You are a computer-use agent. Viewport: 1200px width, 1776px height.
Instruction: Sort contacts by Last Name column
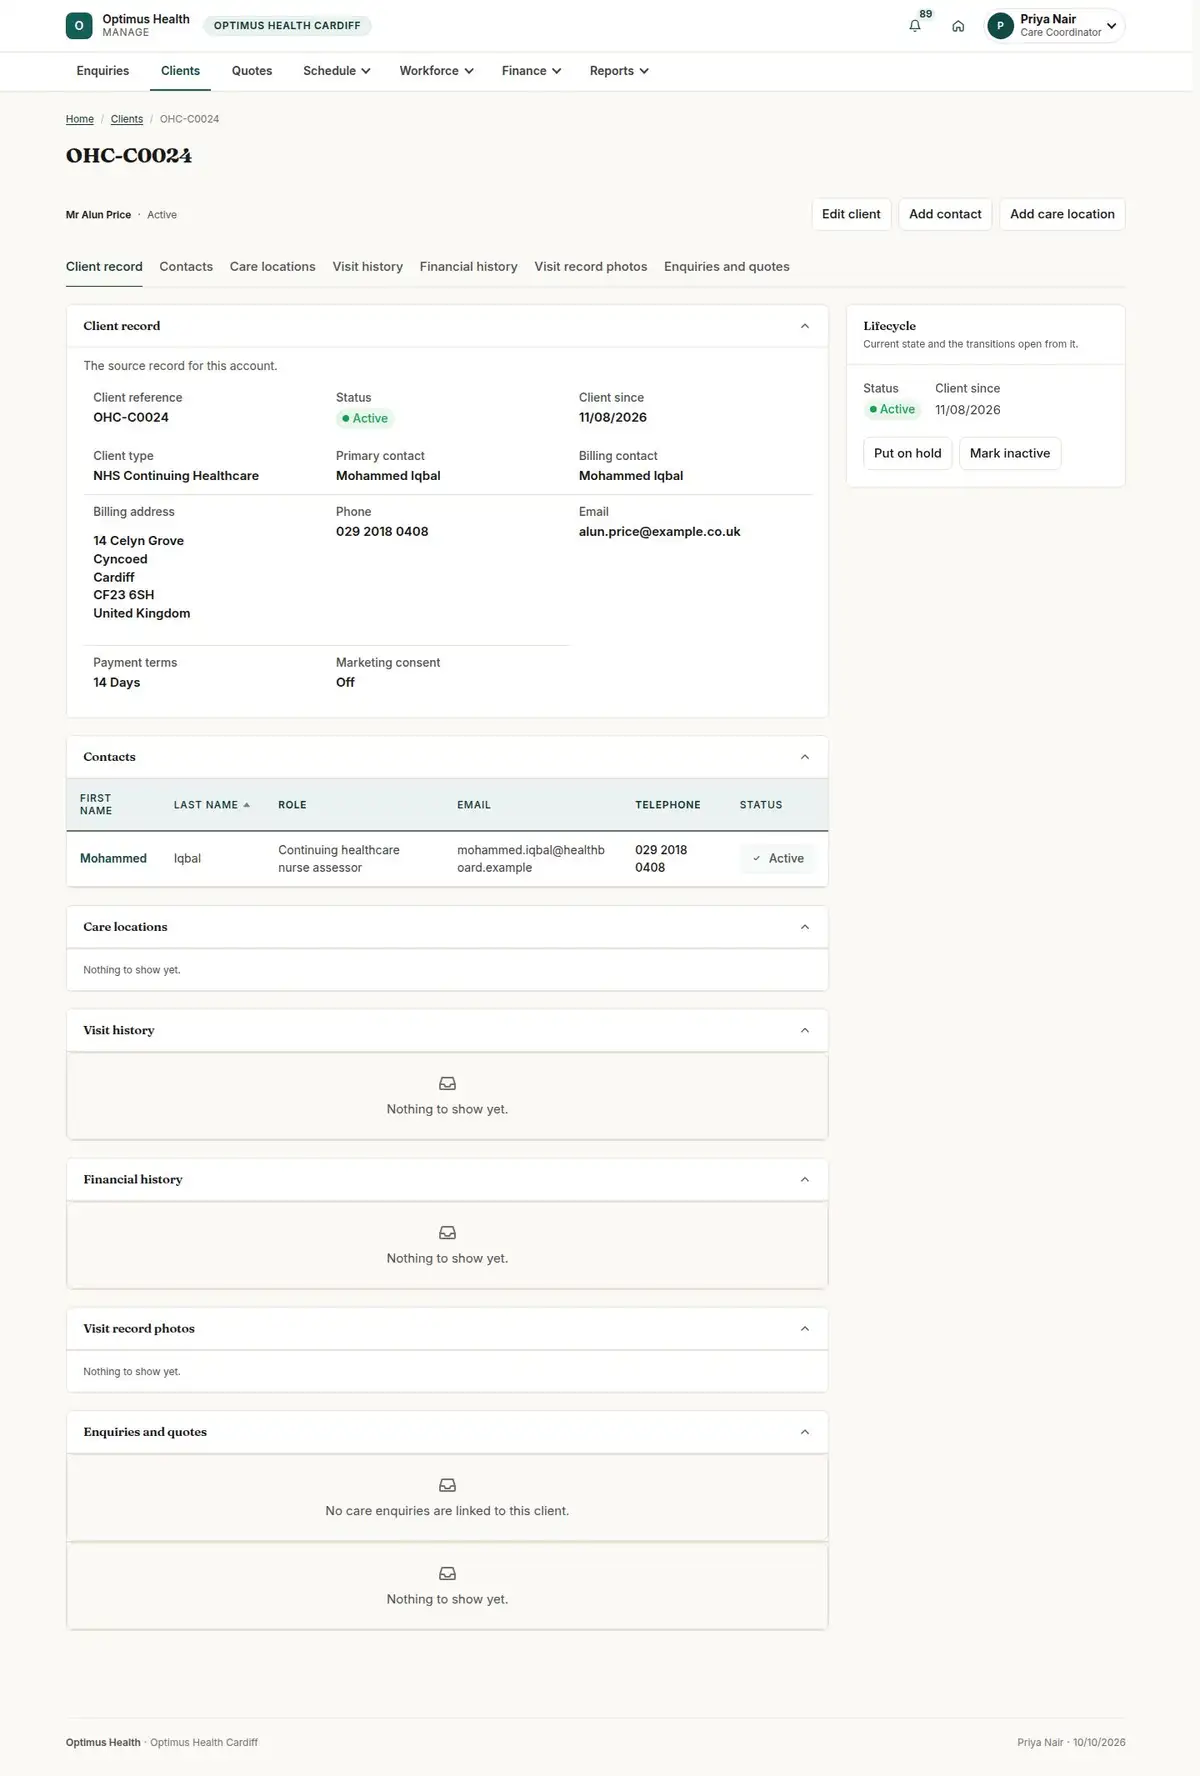(211, 805)
